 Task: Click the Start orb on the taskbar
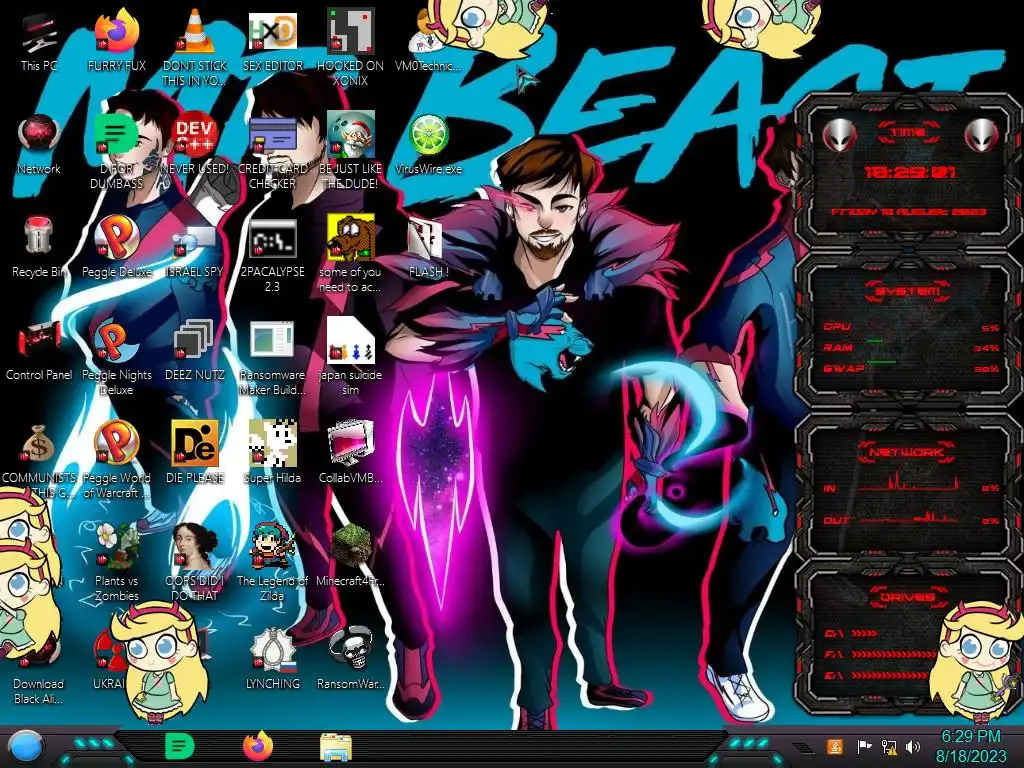pyautogui.click(x=24, y=746)
